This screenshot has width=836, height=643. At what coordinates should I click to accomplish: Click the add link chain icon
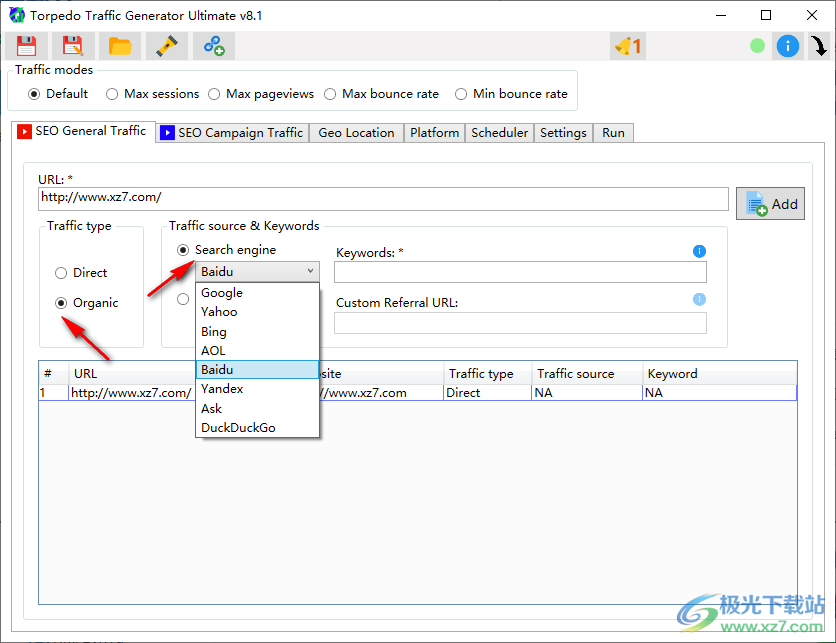[214, 46]
